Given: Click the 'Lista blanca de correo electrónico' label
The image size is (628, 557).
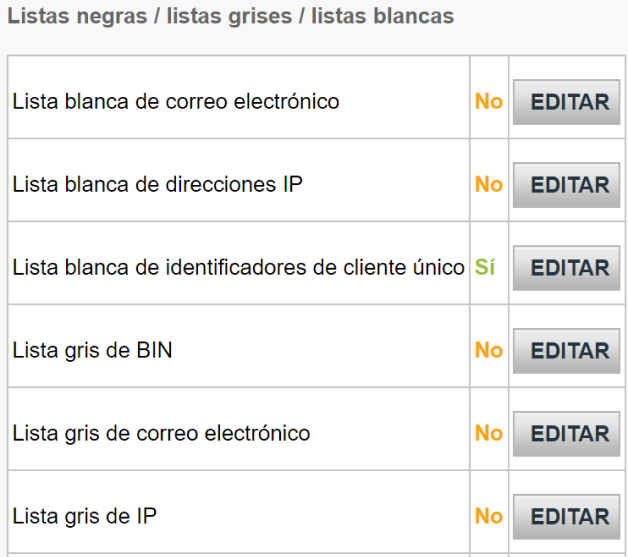Looking at the screenshot, I should (175, 102).
